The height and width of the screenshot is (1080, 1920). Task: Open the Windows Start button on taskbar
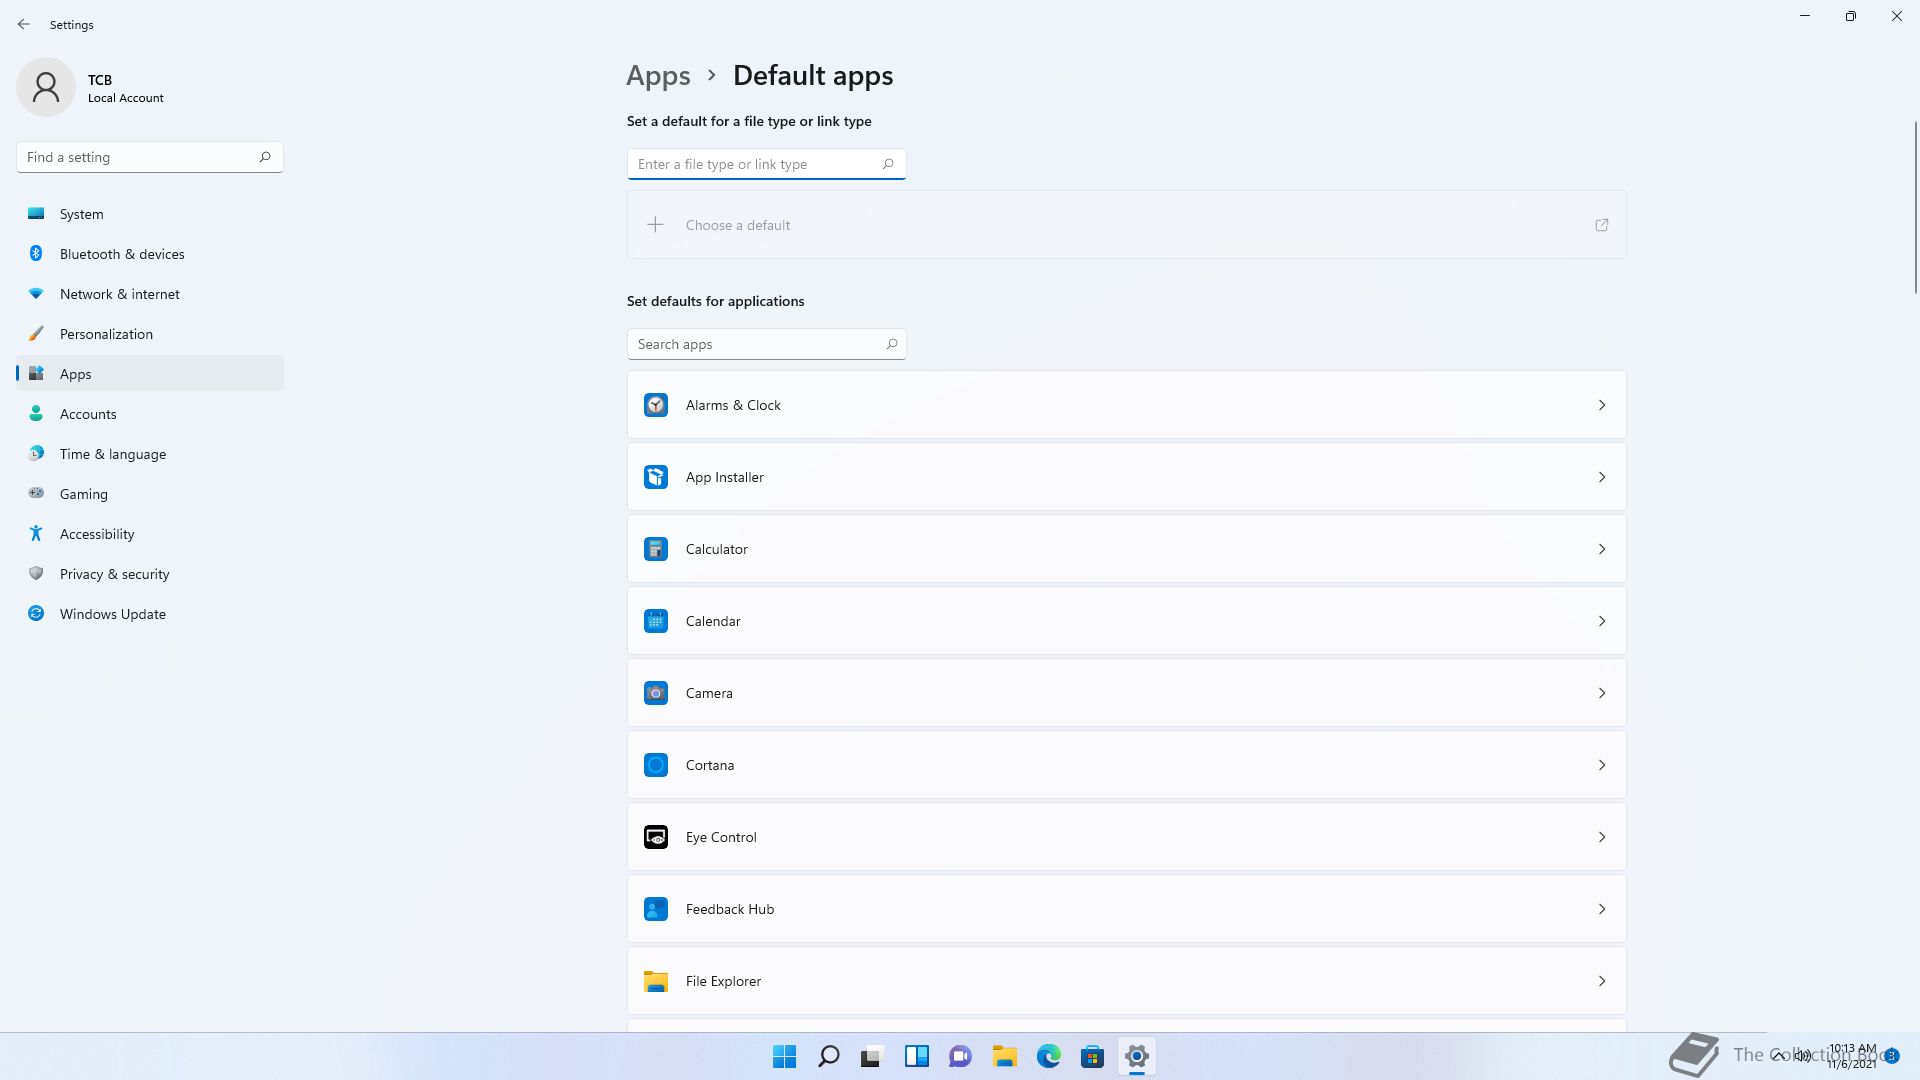pos(785,1056)
